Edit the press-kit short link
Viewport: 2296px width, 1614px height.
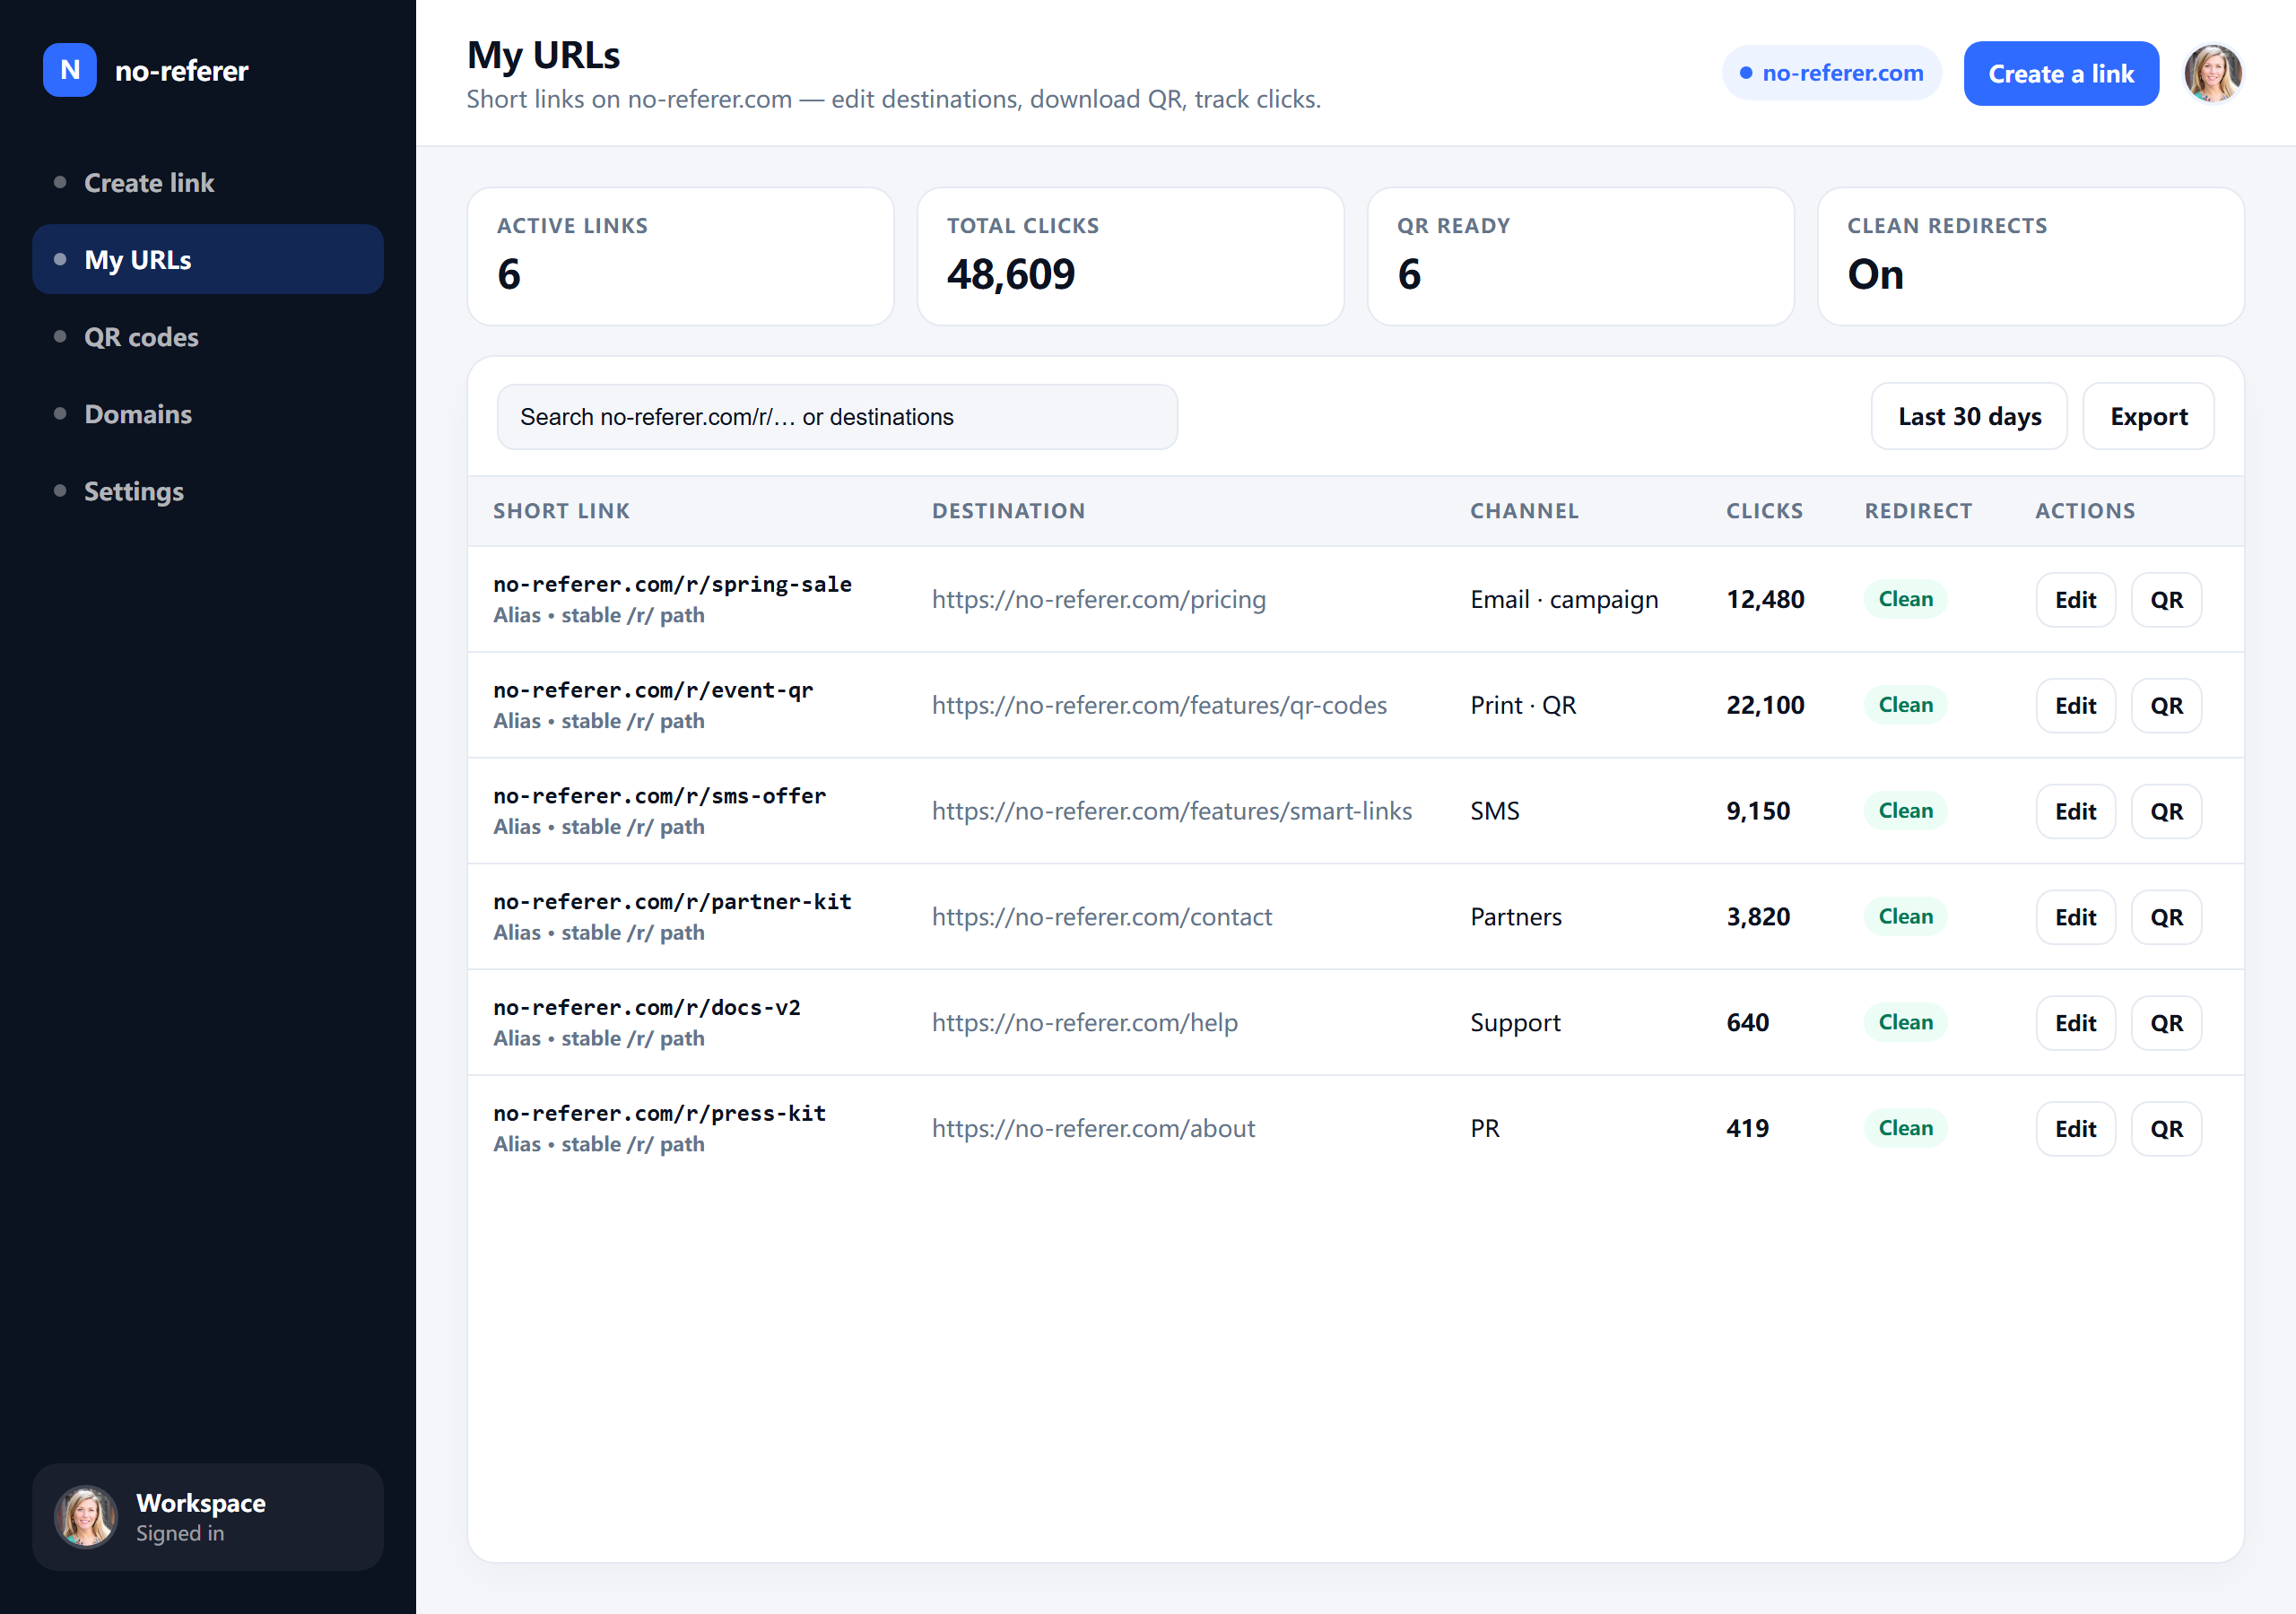click(2075, 1129)
